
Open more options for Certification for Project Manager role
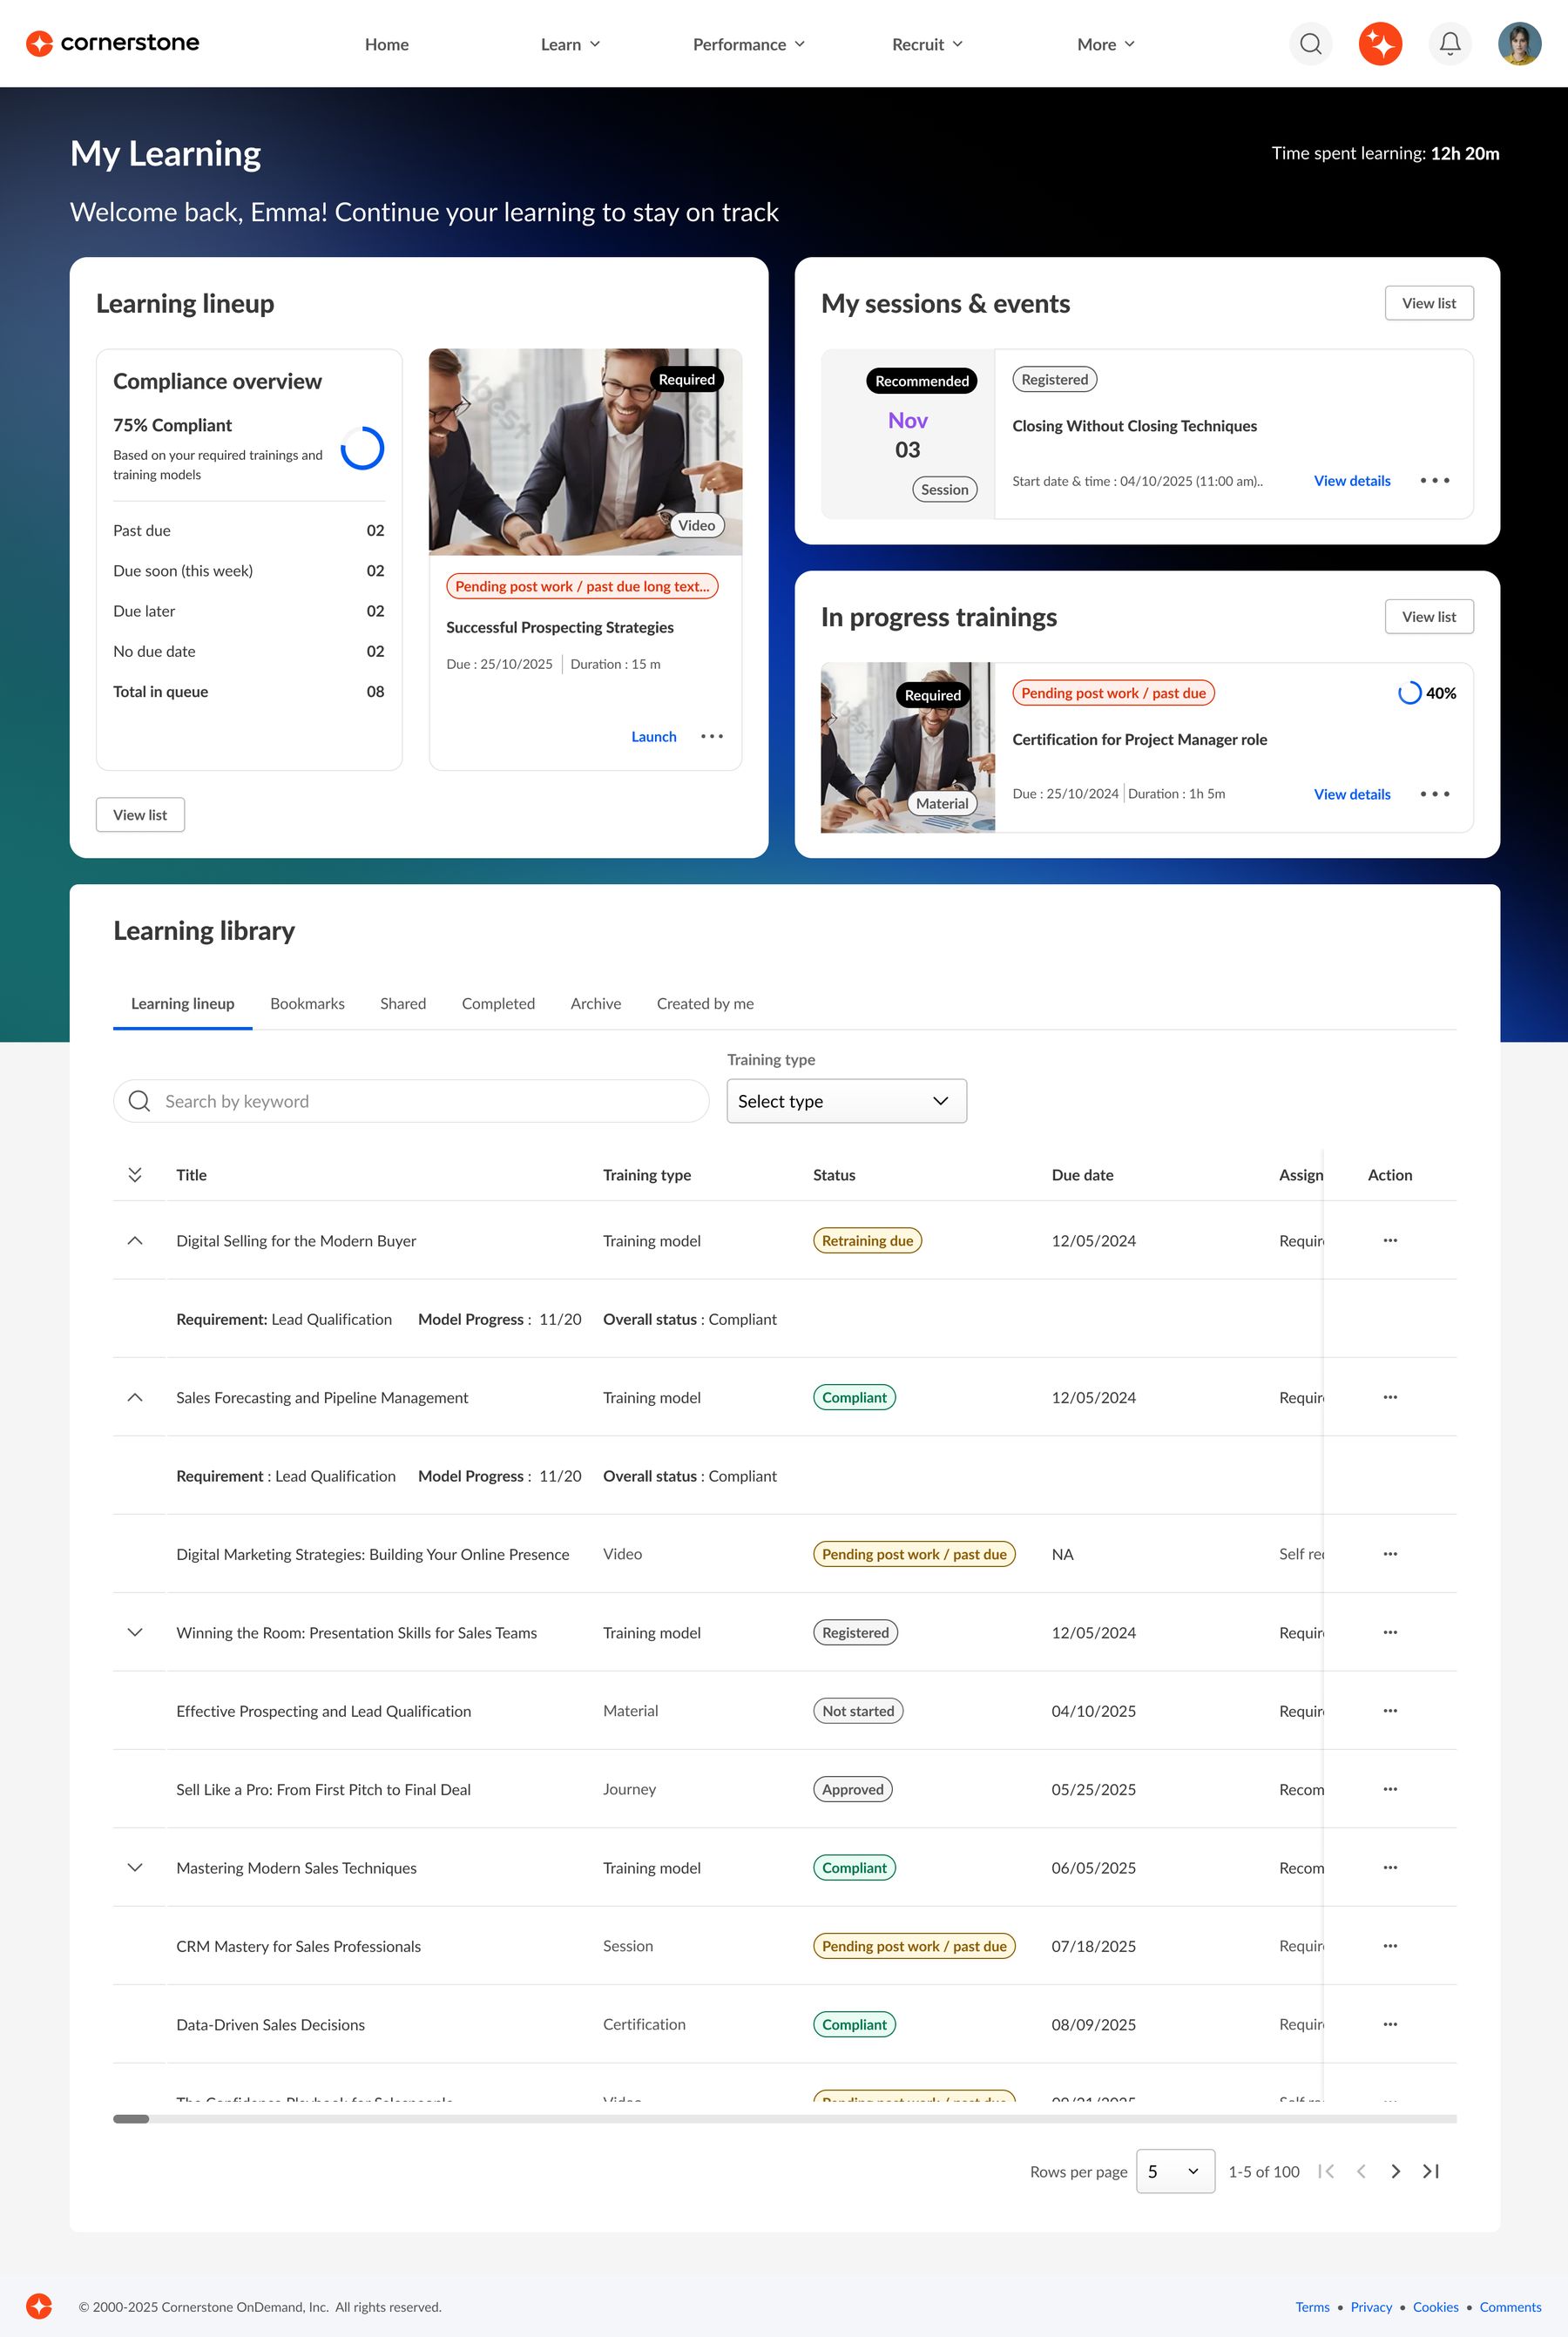point(1435,794)
